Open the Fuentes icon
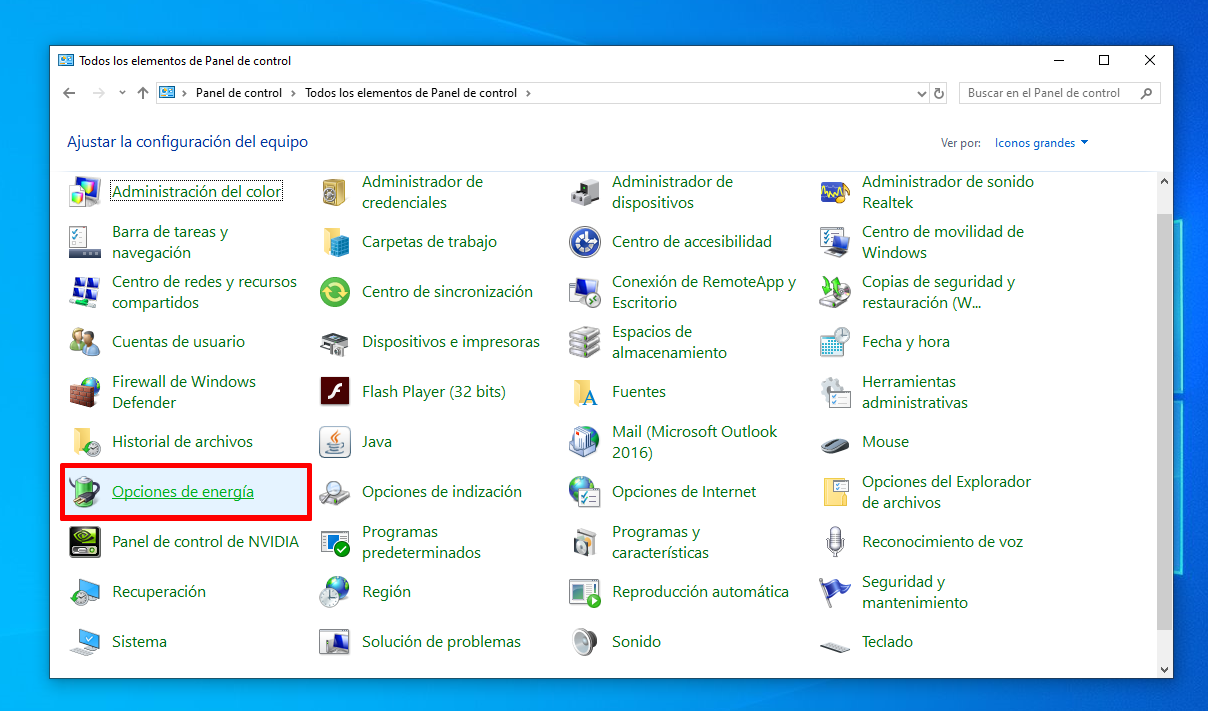 pos(584,391)
